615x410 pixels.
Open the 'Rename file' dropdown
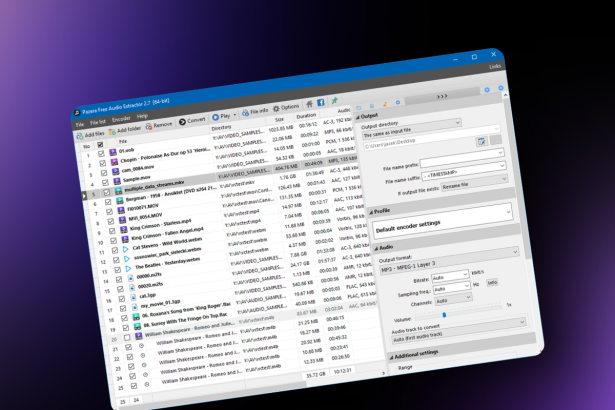(x=475, y=182)
